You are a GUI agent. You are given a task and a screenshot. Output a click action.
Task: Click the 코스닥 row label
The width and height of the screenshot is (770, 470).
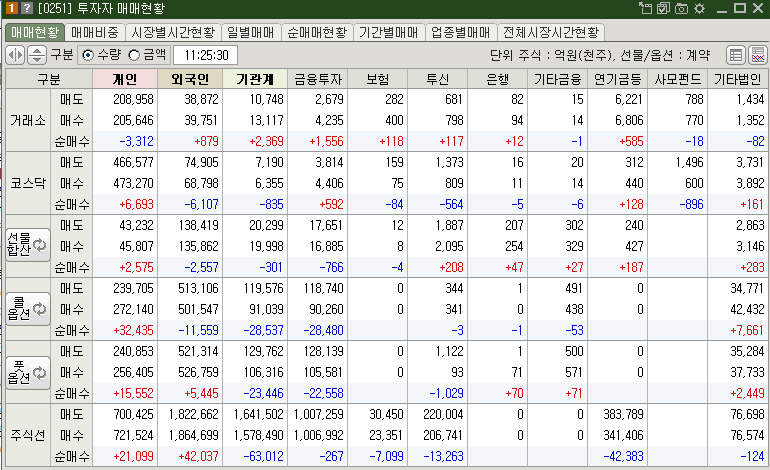pos(28,183)
